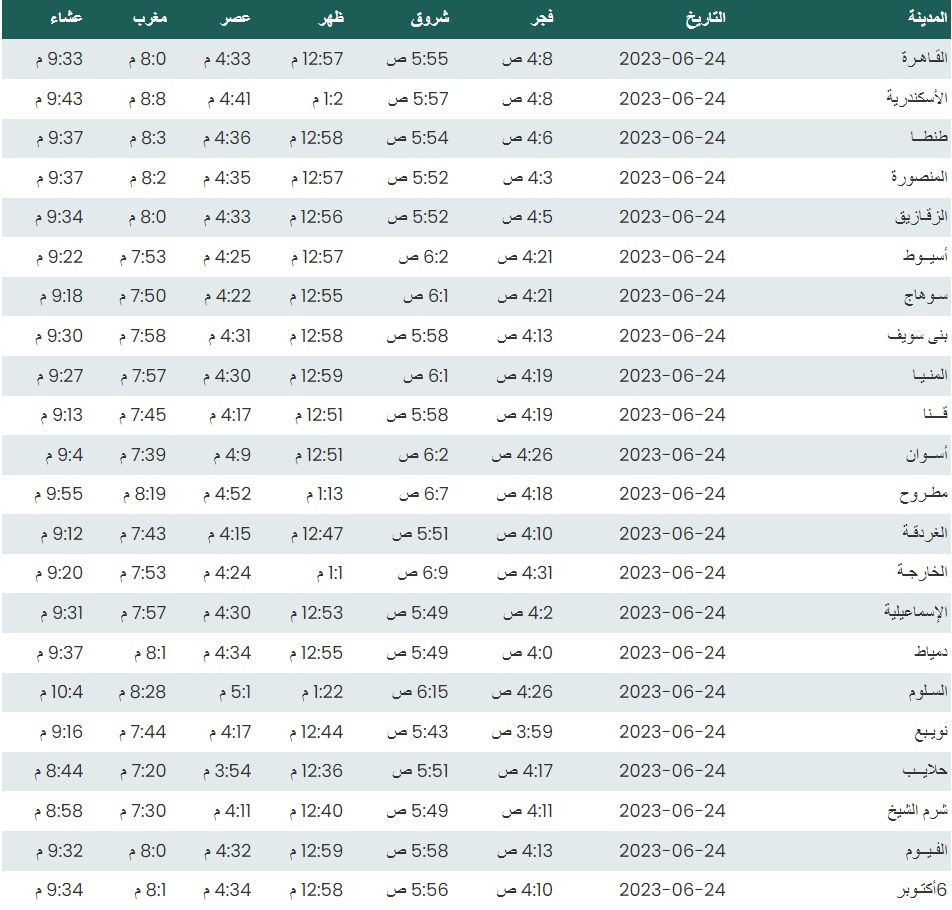Select the الأسكندرية city row label

904,99
